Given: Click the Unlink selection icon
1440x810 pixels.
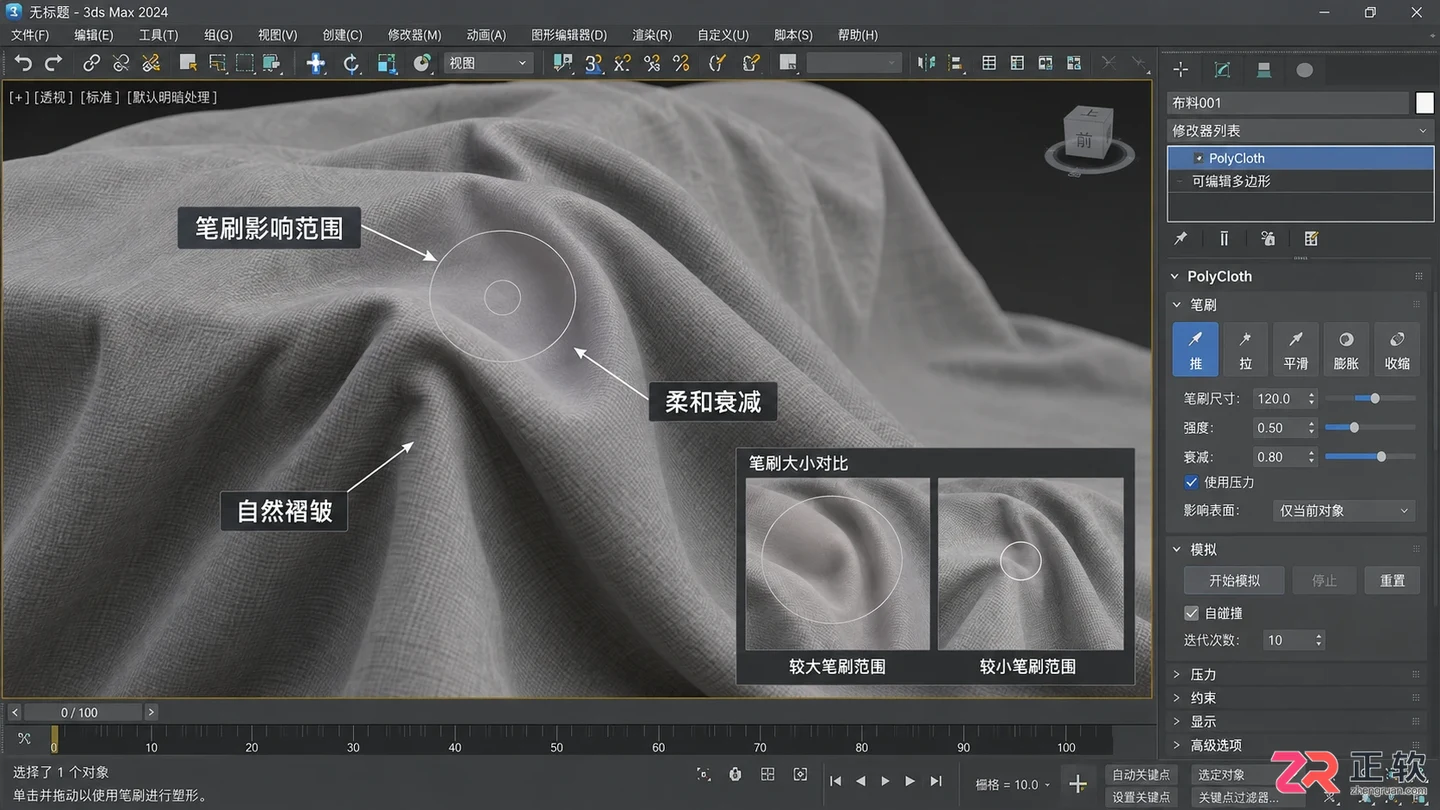Looking at the screenshot, I should click(x=121, y=63).
